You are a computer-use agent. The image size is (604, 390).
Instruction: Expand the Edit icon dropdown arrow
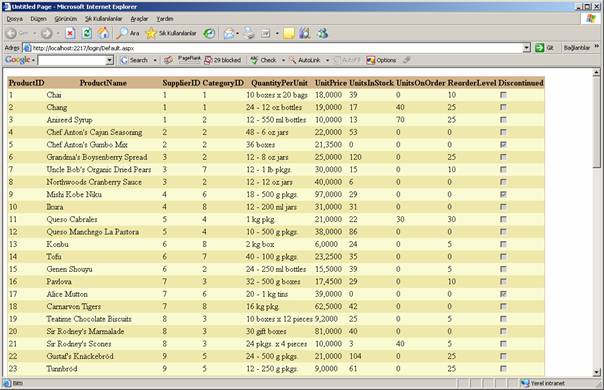[x=277, y=34]
